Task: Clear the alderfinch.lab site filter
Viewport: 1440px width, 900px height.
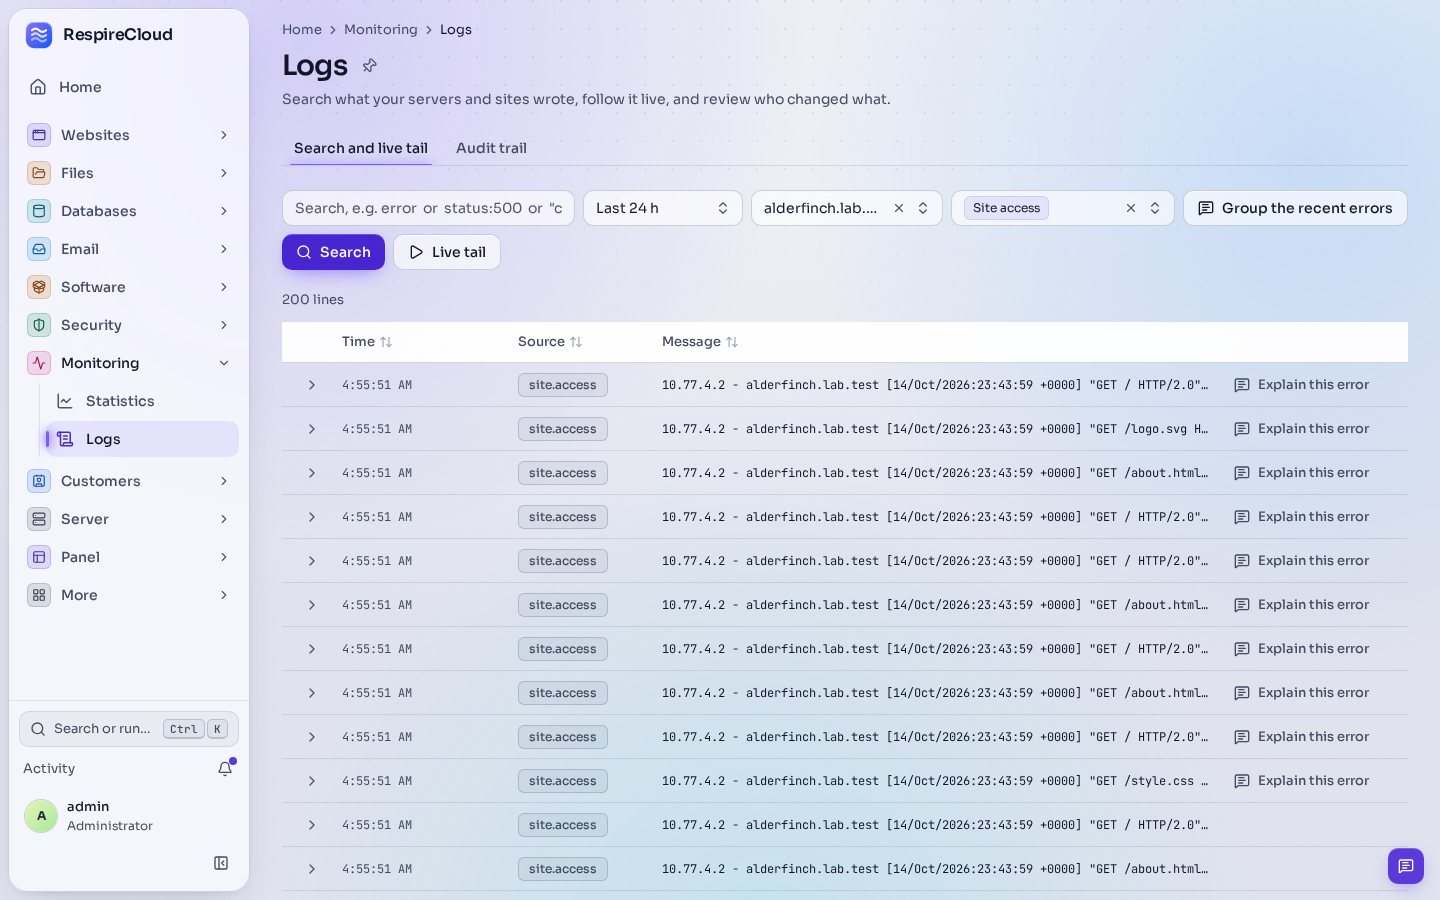Action: [898, 208]
